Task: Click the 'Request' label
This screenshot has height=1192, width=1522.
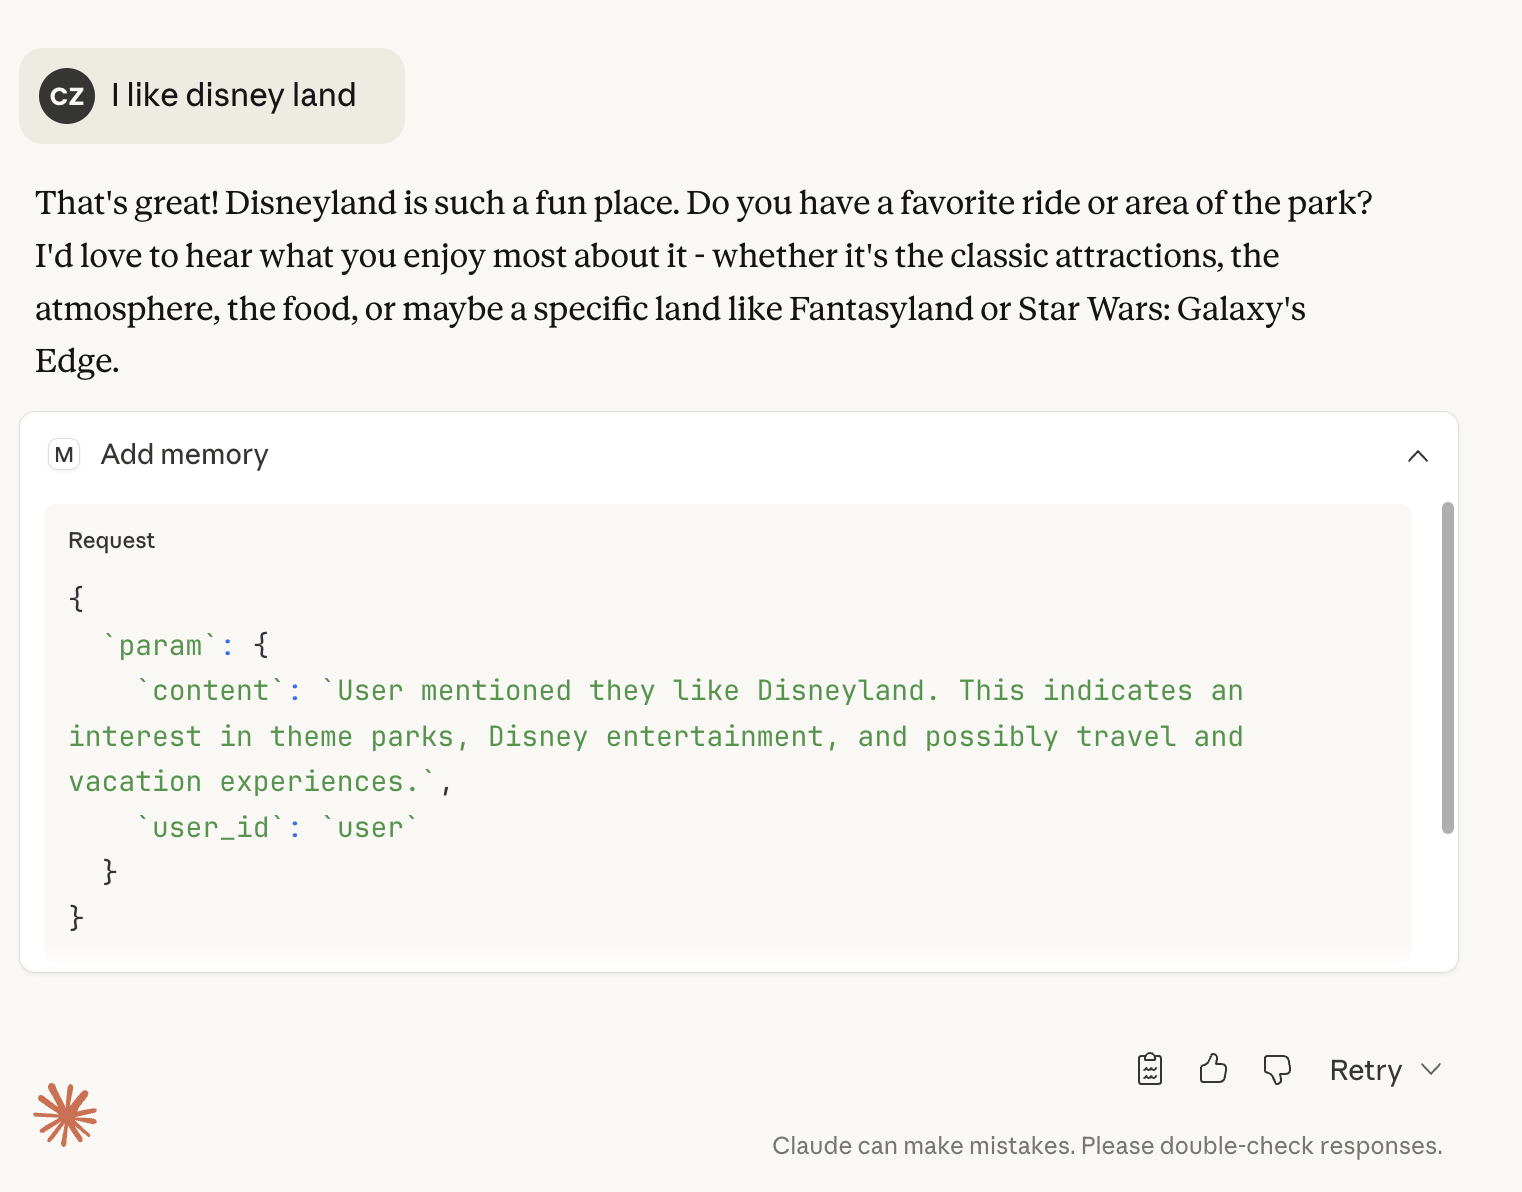Action: pos(111,540)
